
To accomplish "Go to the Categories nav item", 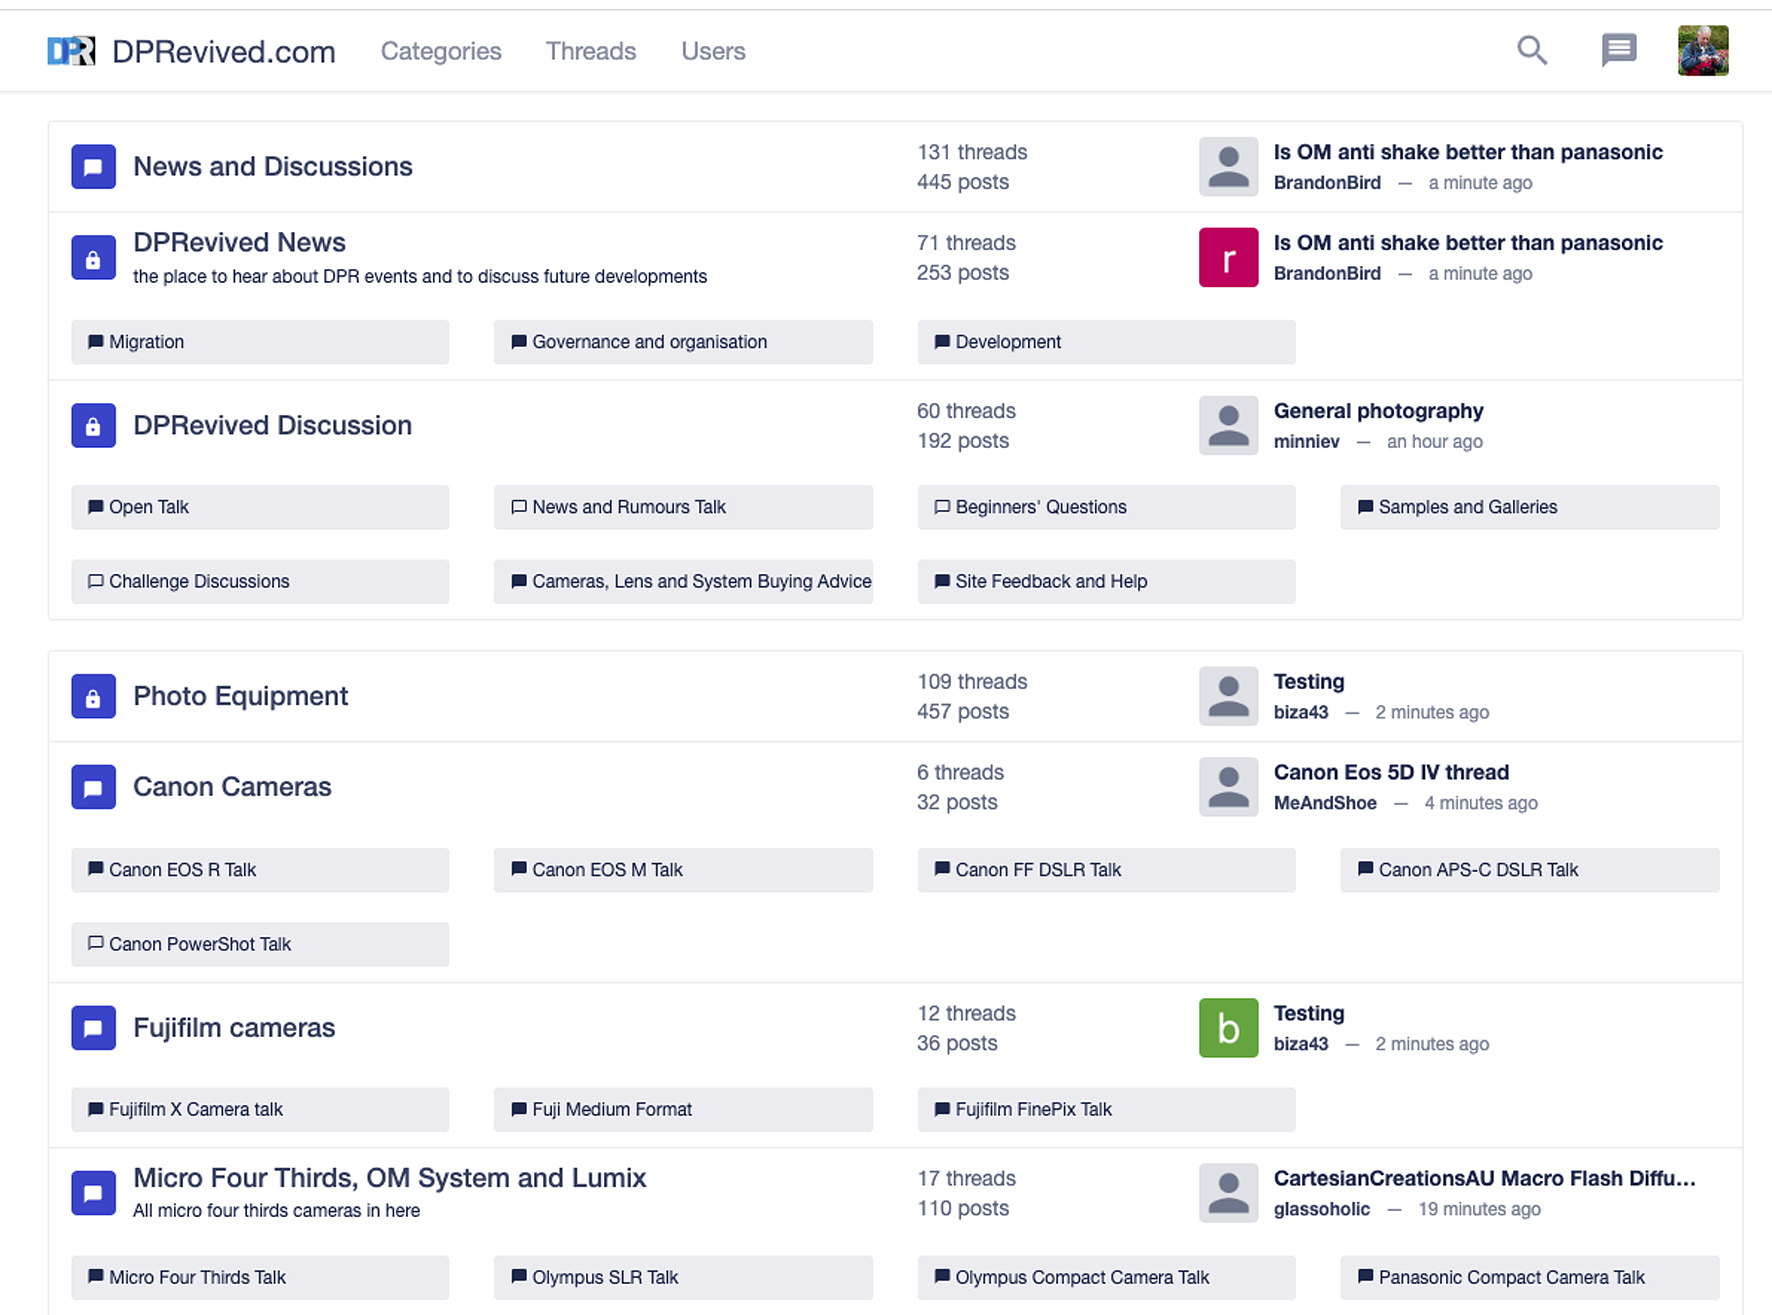I will click(x=441, y=51).
